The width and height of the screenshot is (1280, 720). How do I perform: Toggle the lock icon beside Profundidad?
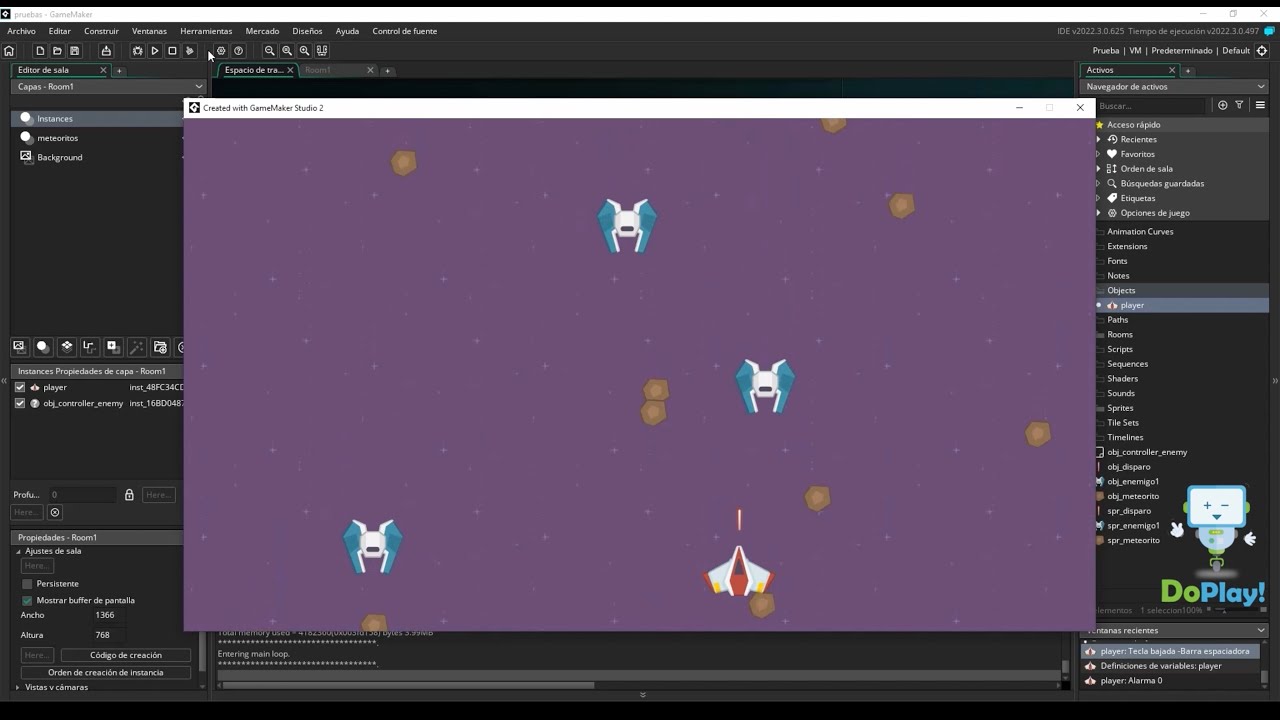[129, 495]
